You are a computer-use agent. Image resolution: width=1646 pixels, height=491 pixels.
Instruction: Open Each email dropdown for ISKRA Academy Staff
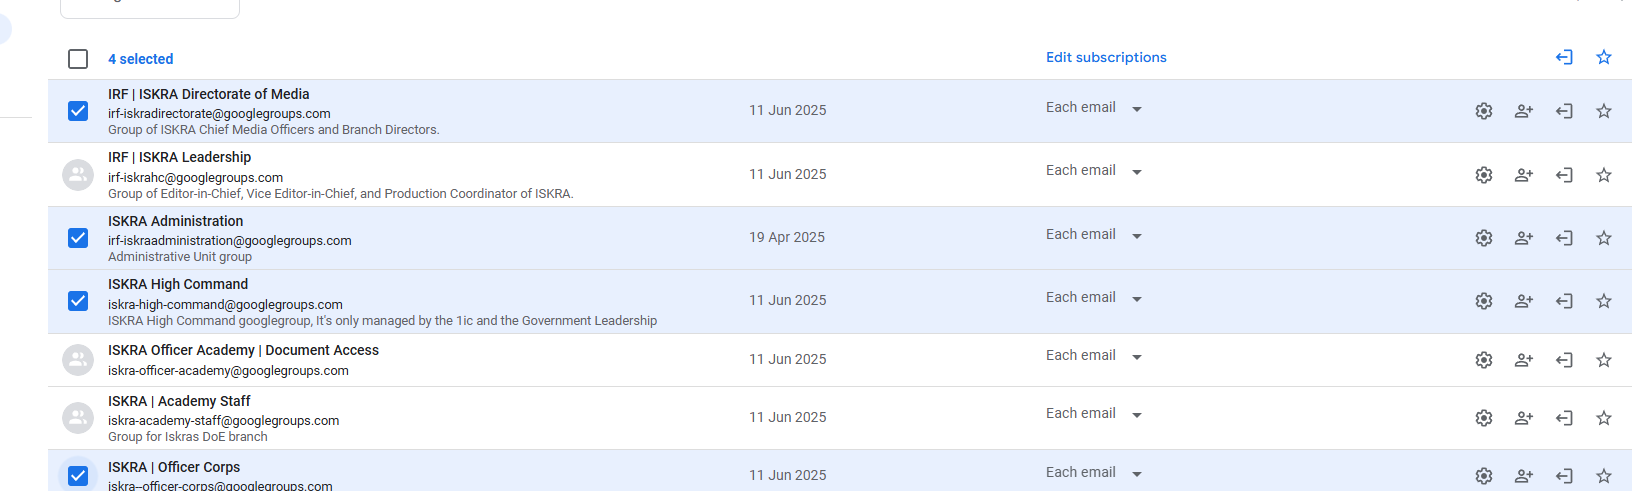1094,414
